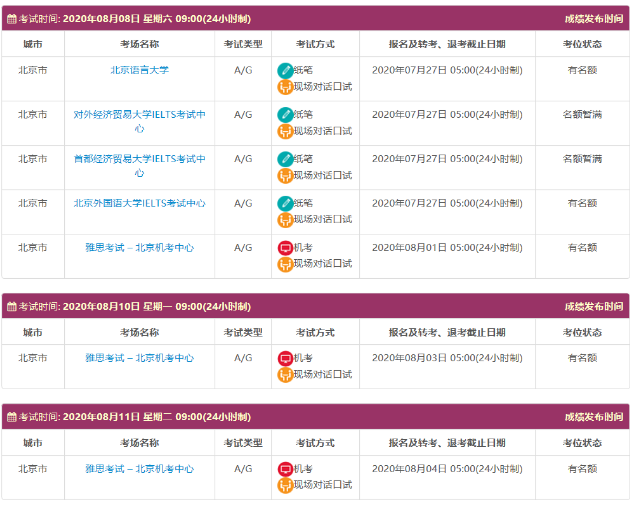Click the orange 现场对话口试 icon in 对外经济贸易大学 row
This screenshot has width=636, height=505.
[285, 131]
